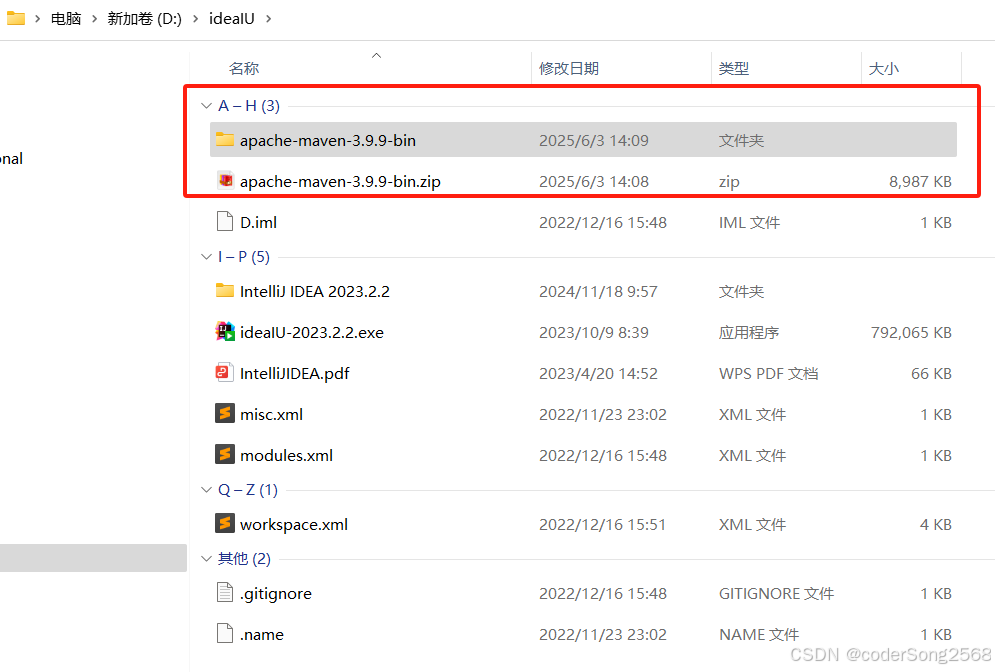Click the D.iml file icon
The width and height of the screenshot is (995, 672).
pos(225,222)
